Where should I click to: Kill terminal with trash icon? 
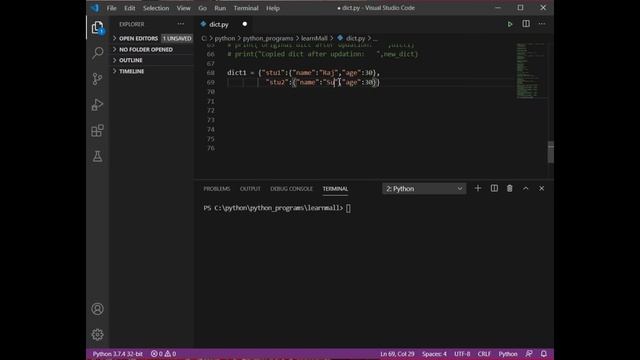510,189
